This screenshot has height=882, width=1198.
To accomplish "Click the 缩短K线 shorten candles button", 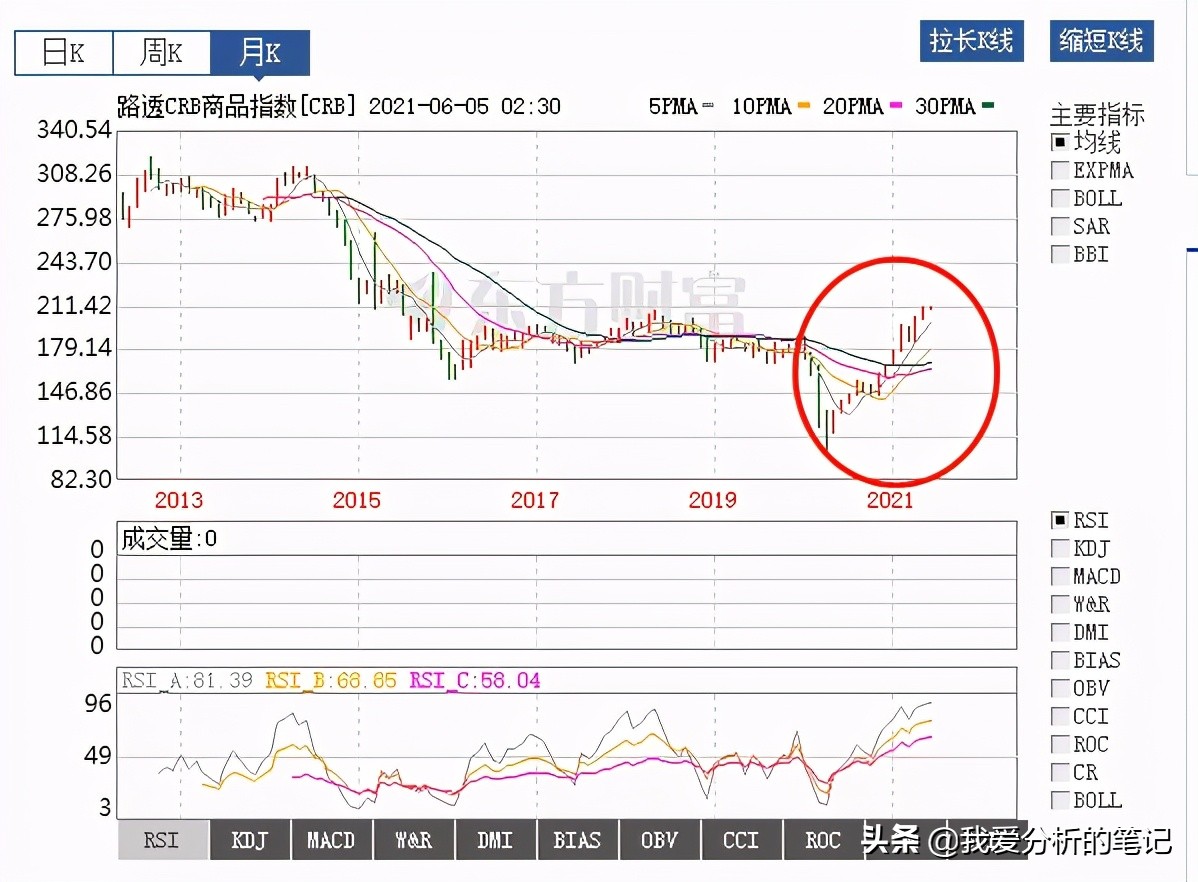I will click(x=1100, y=42).
